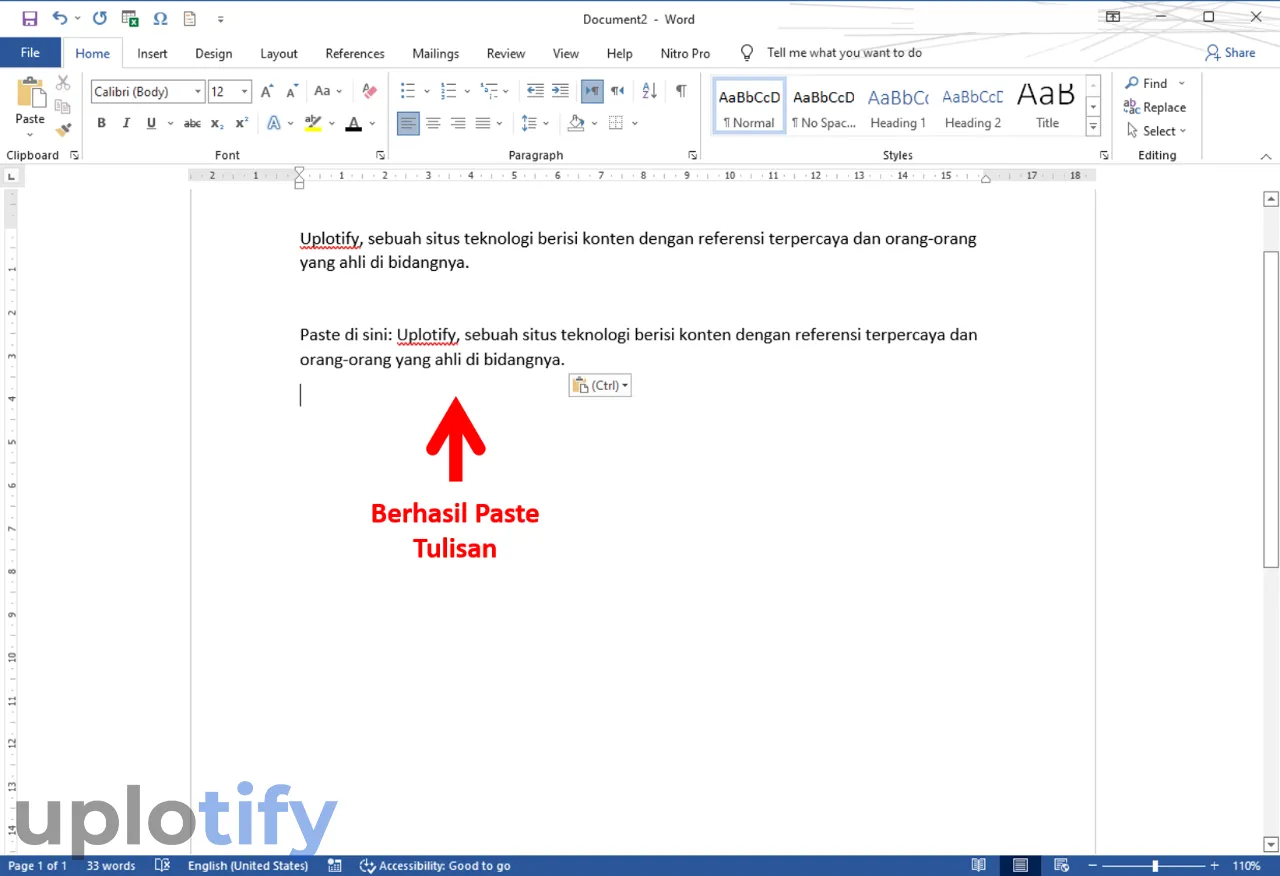Switch to the References tab
This screenshot has height=876, width=1280.
(x=355, y=53)
